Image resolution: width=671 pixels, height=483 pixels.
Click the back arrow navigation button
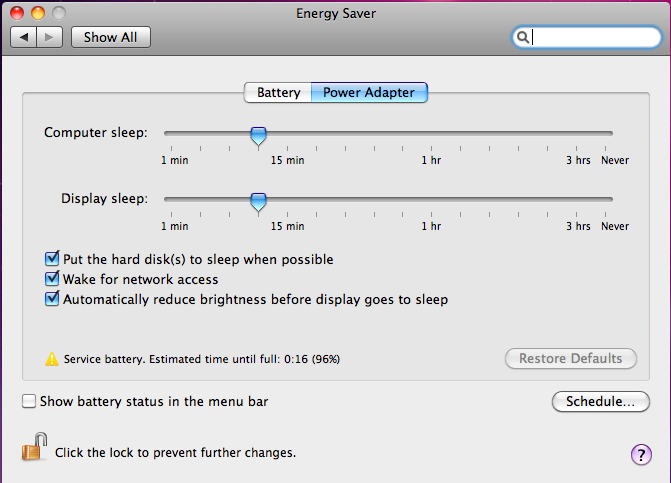tap(24, 37)
